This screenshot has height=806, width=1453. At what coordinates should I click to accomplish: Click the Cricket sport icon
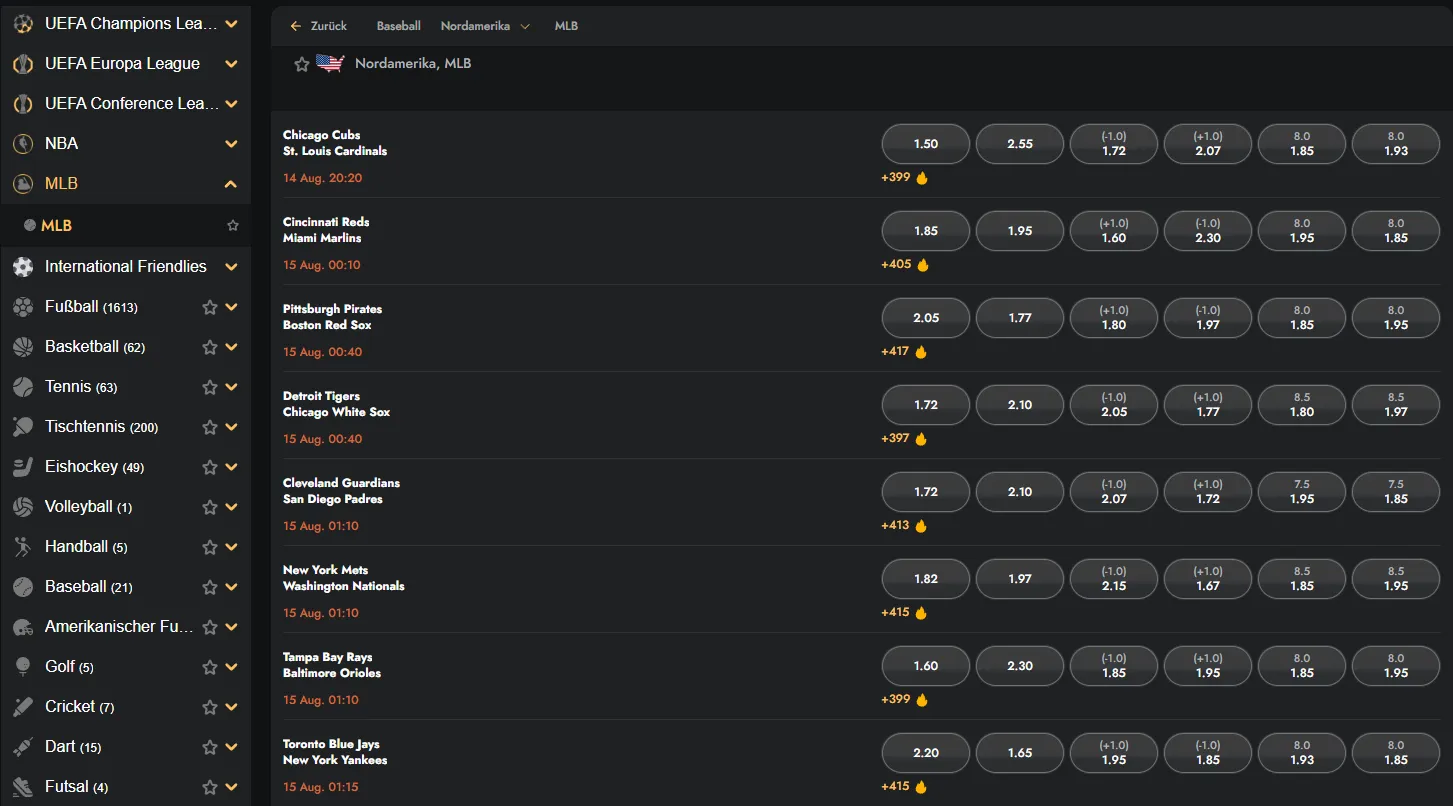pyautogui.click(x=23, y=707)
